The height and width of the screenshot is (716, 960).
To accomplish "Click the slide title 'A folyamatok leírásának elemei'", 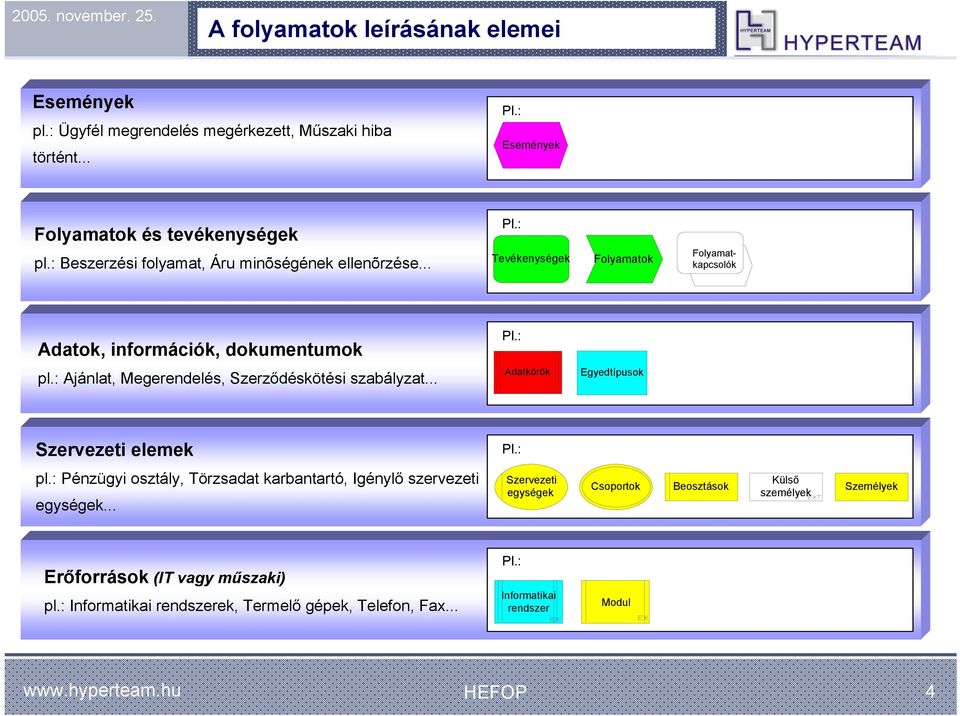I will pos(384,29).
